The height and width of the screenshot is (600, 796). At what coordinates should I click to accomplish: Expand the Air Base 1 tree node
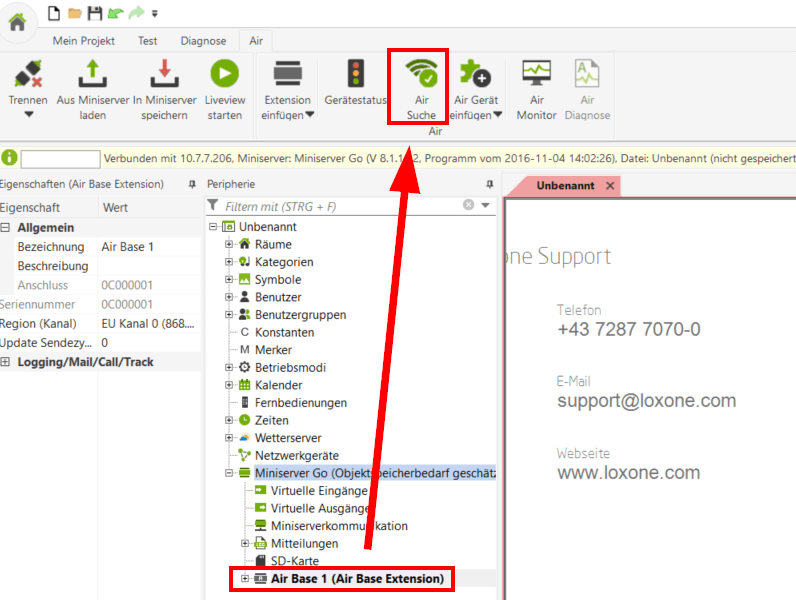[x=245, y=579]
